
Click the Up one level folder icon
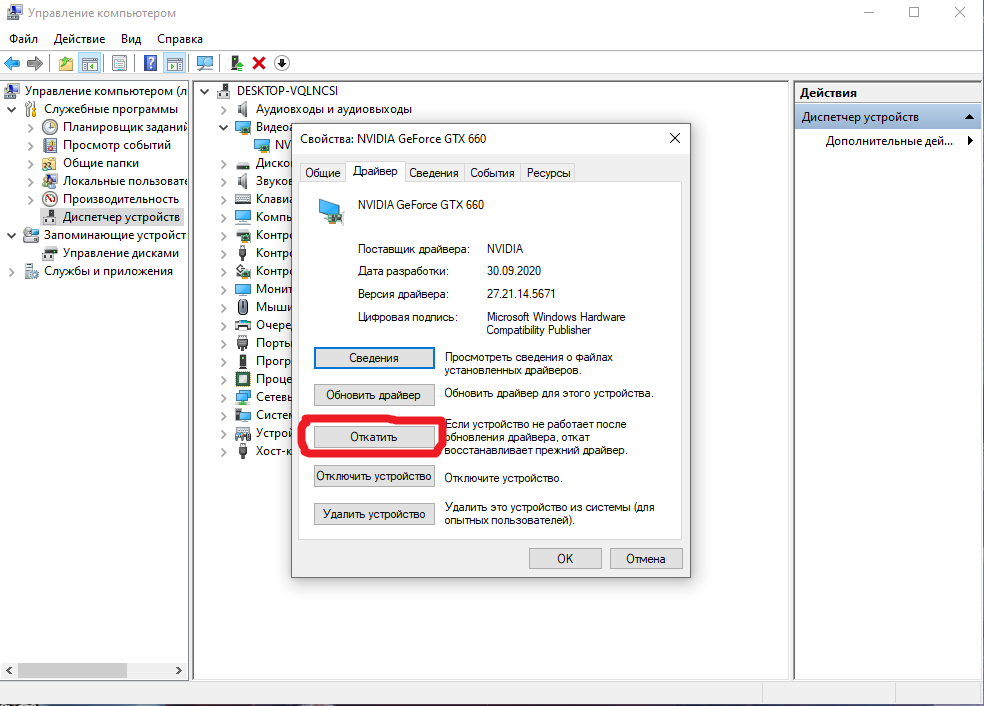pyautogui.click(x=66, y=63)
